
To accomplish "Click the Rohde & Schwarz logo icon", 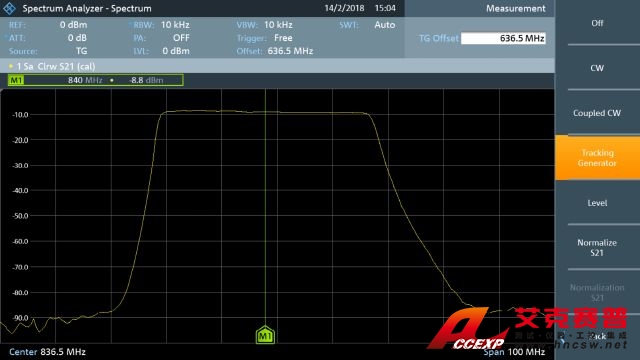I will (9, 8).
